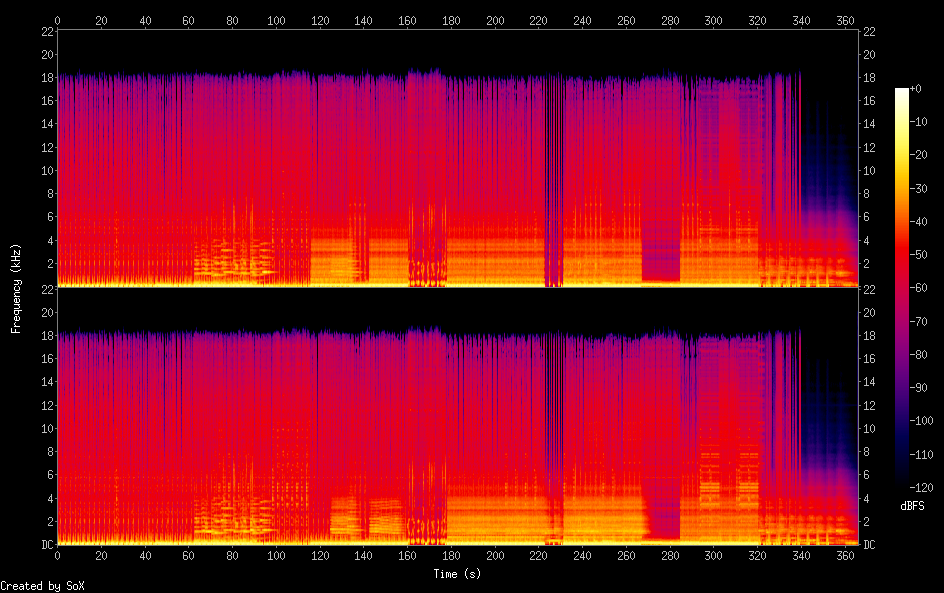
Task: Click the -90 label on the dBFS scale
Action: tap(925, 387)
